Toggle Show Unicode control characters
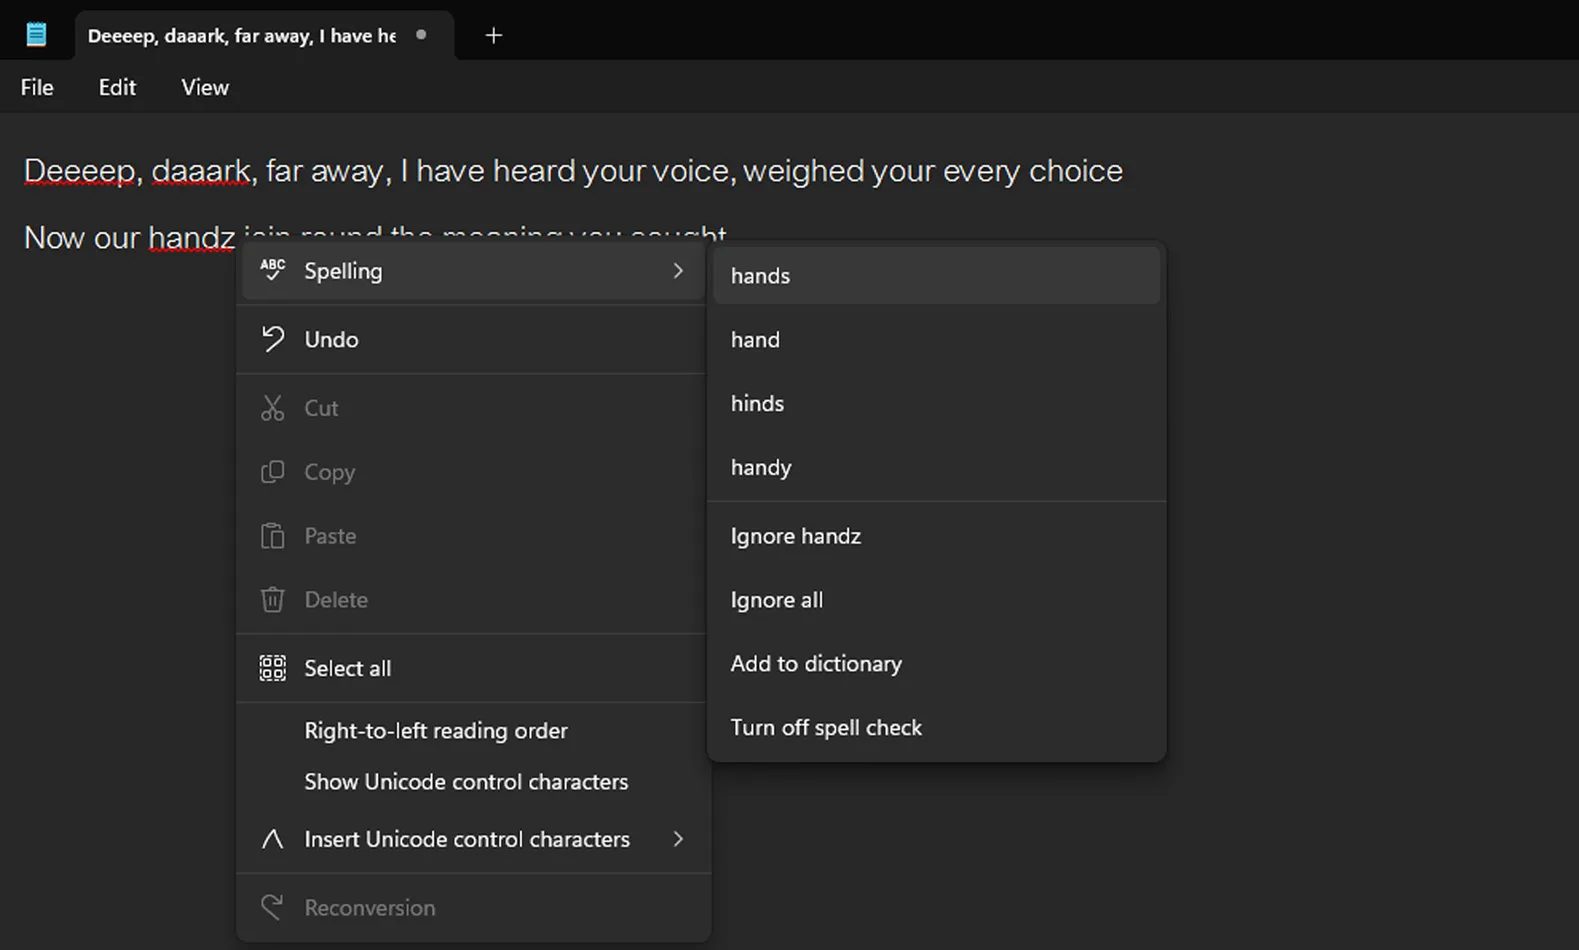Screen dimensions: 1579x950 coord(466,782)
